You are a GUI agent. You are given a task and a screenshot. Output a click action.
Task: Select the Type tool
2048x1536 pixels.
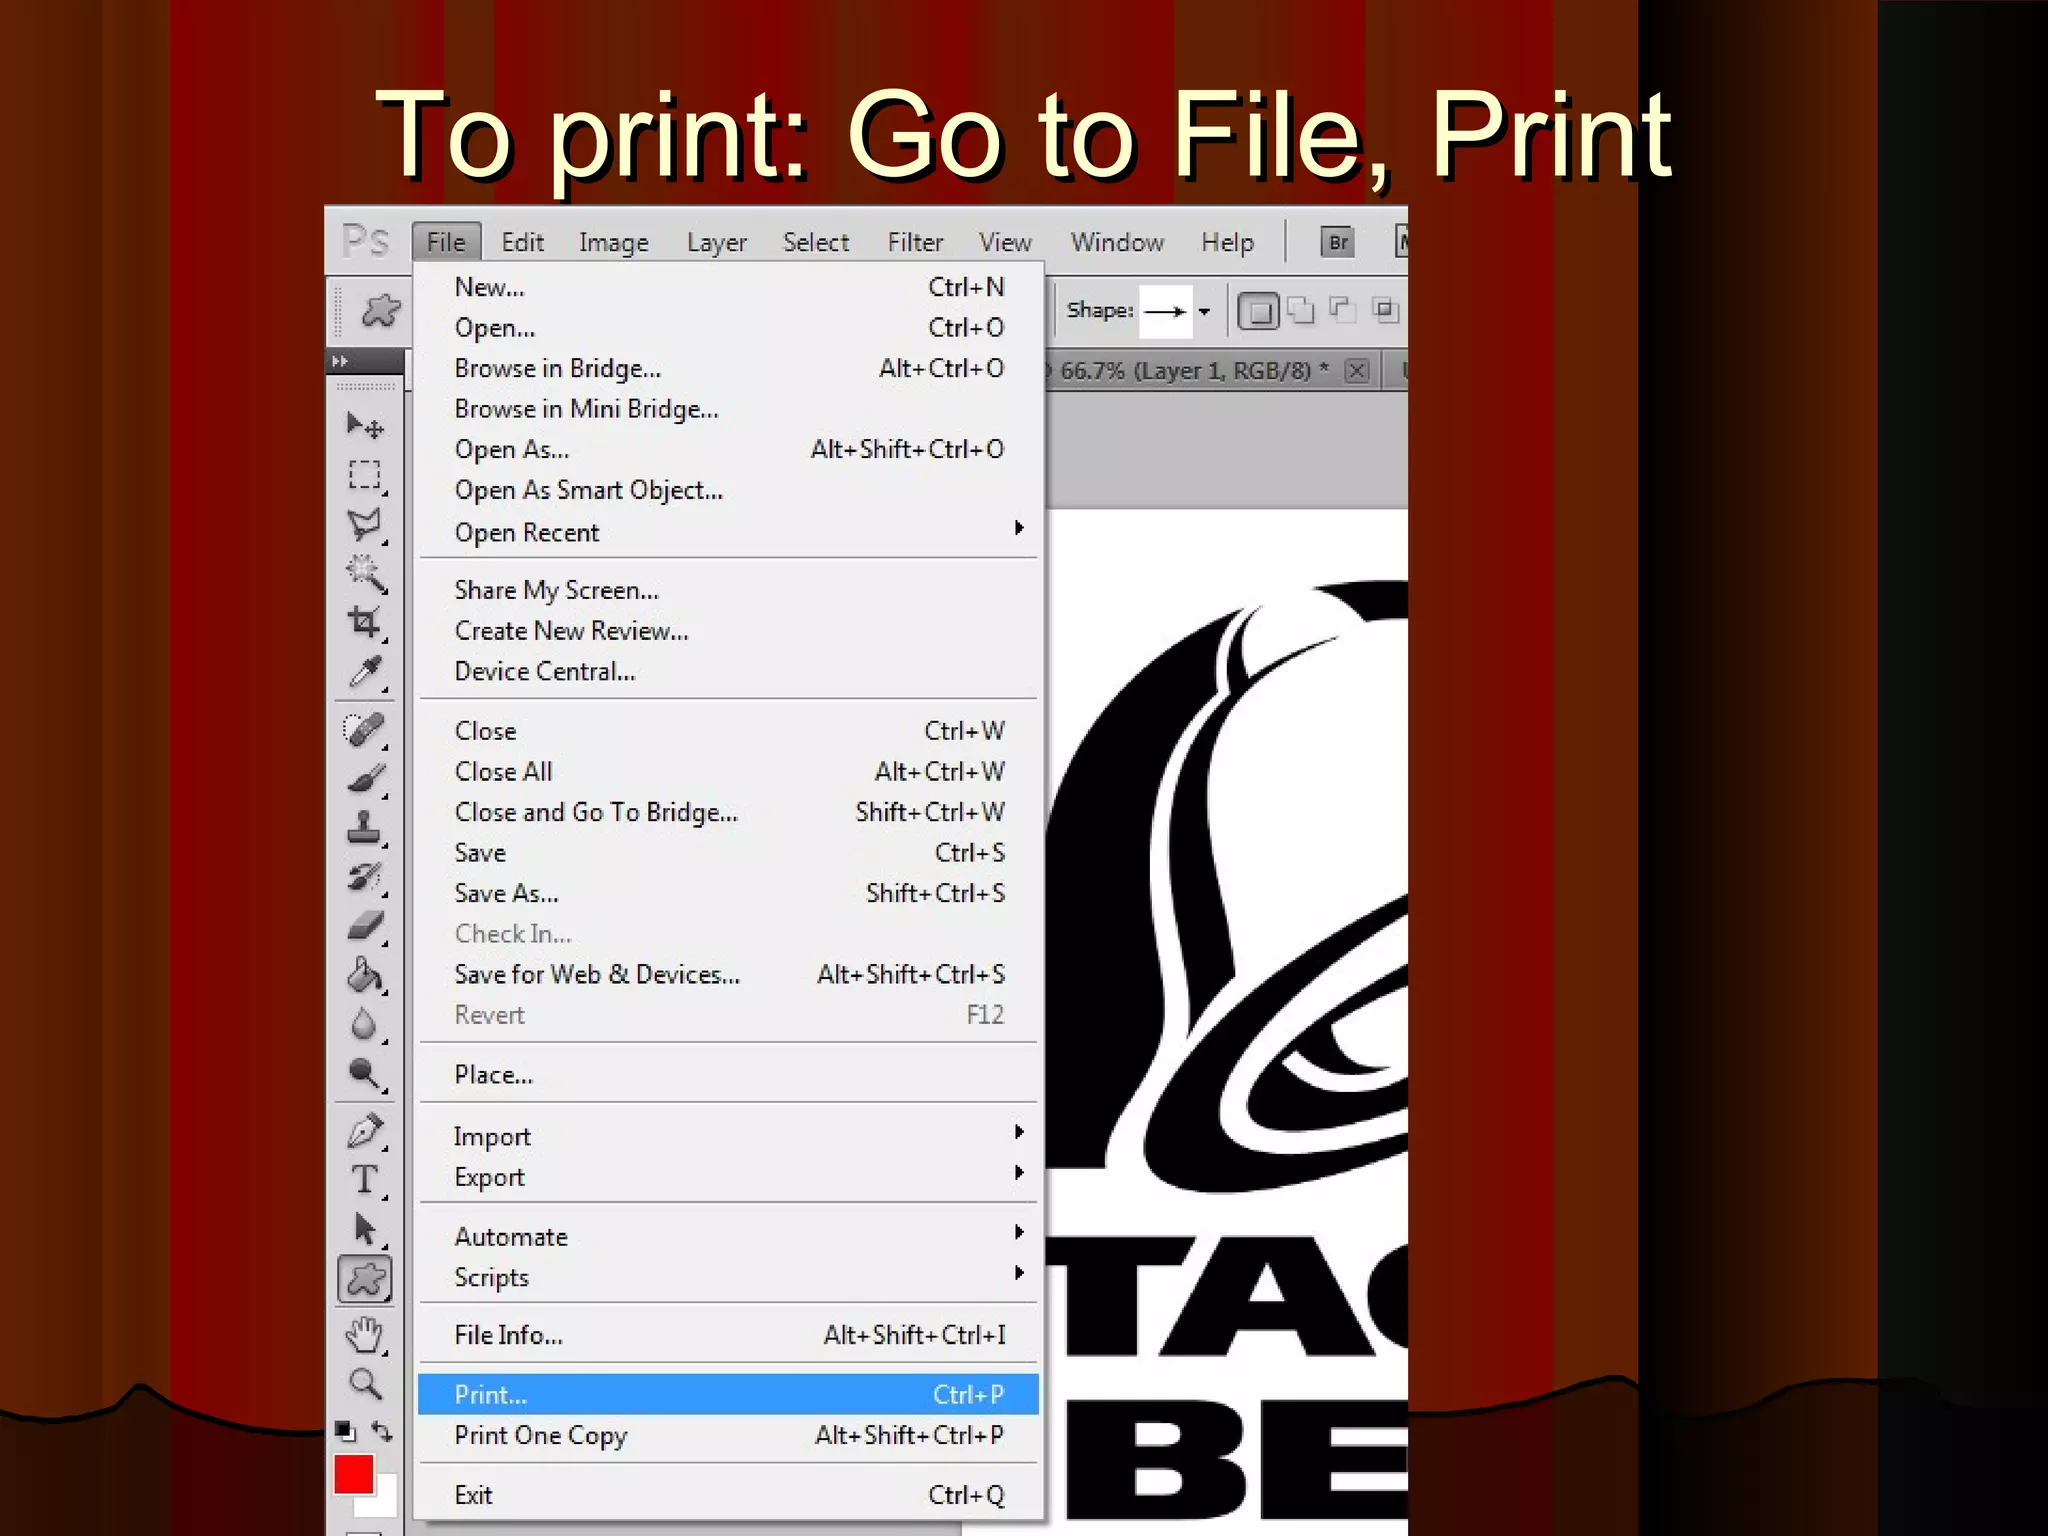pyautogui.click(x=365, y=1180)
